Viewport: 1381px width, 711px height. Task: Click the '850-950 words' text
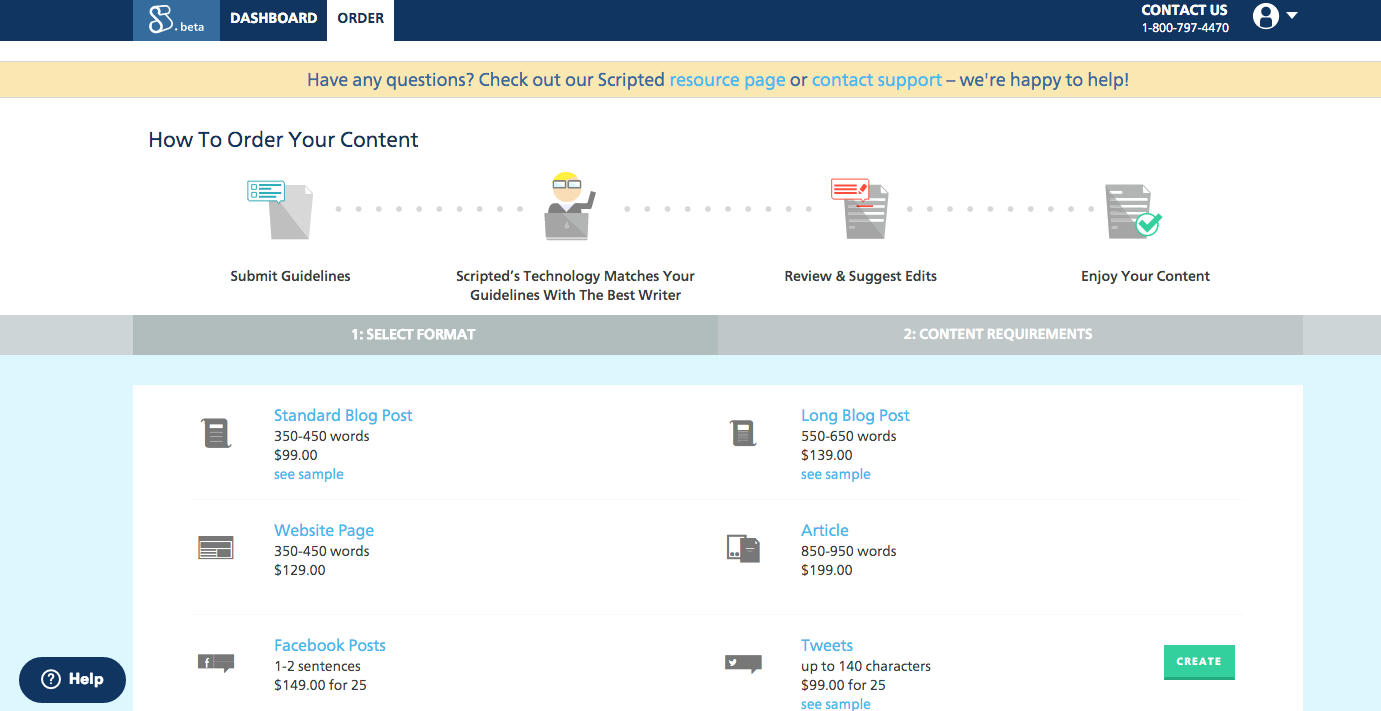pos(849,551)
